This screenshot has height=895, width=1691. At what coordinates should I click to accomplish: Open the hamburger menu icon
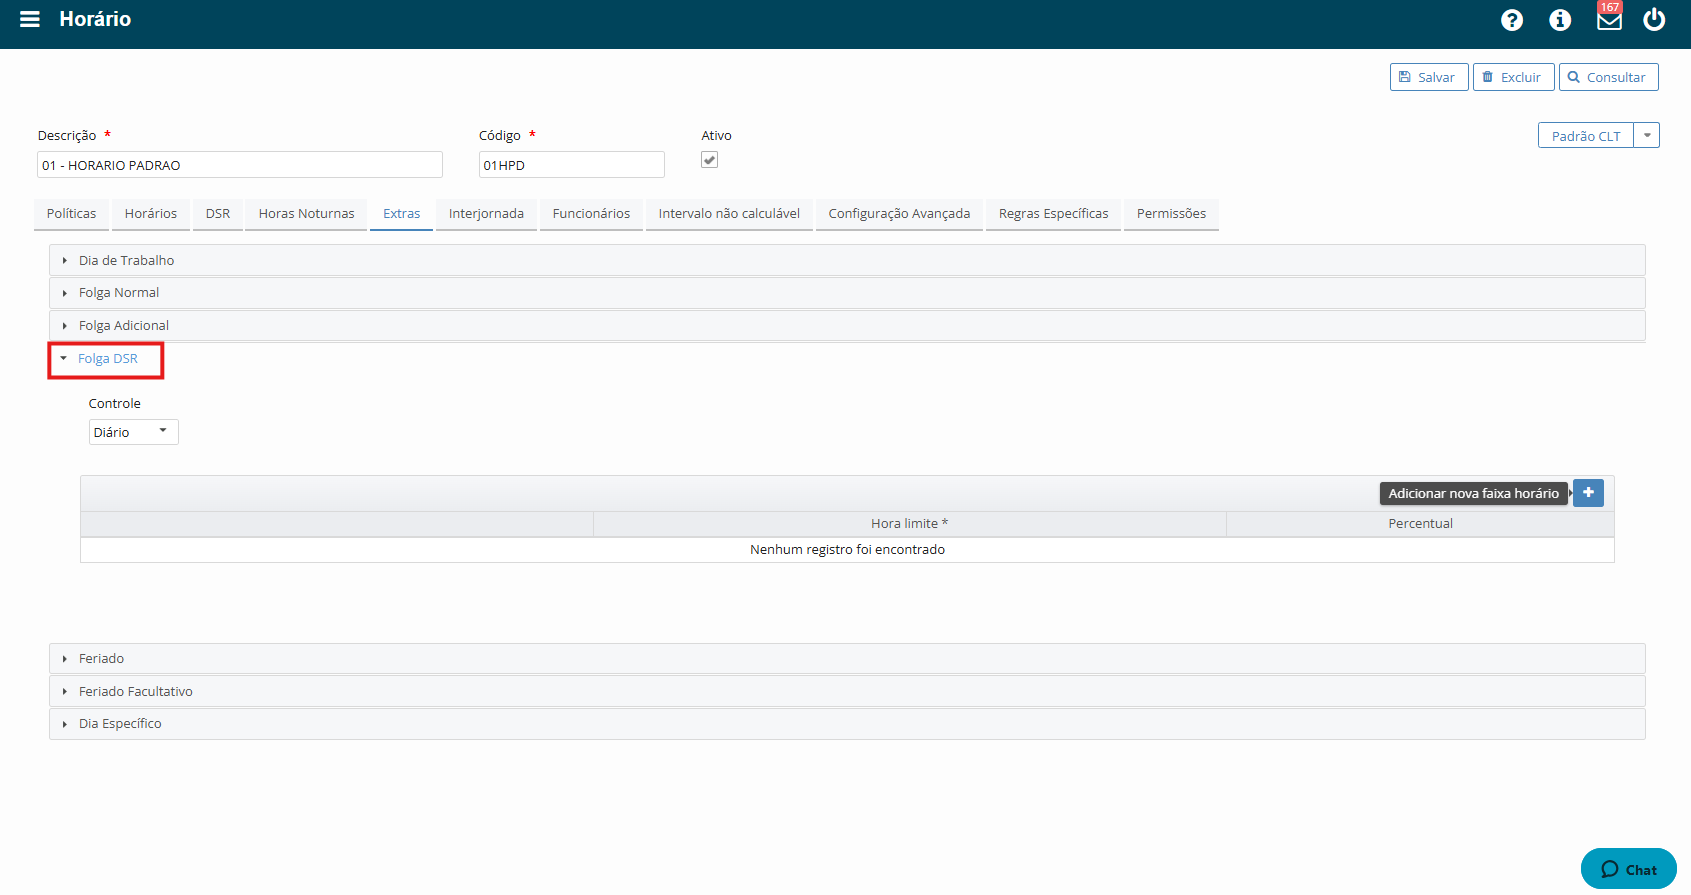click(30, 19)
